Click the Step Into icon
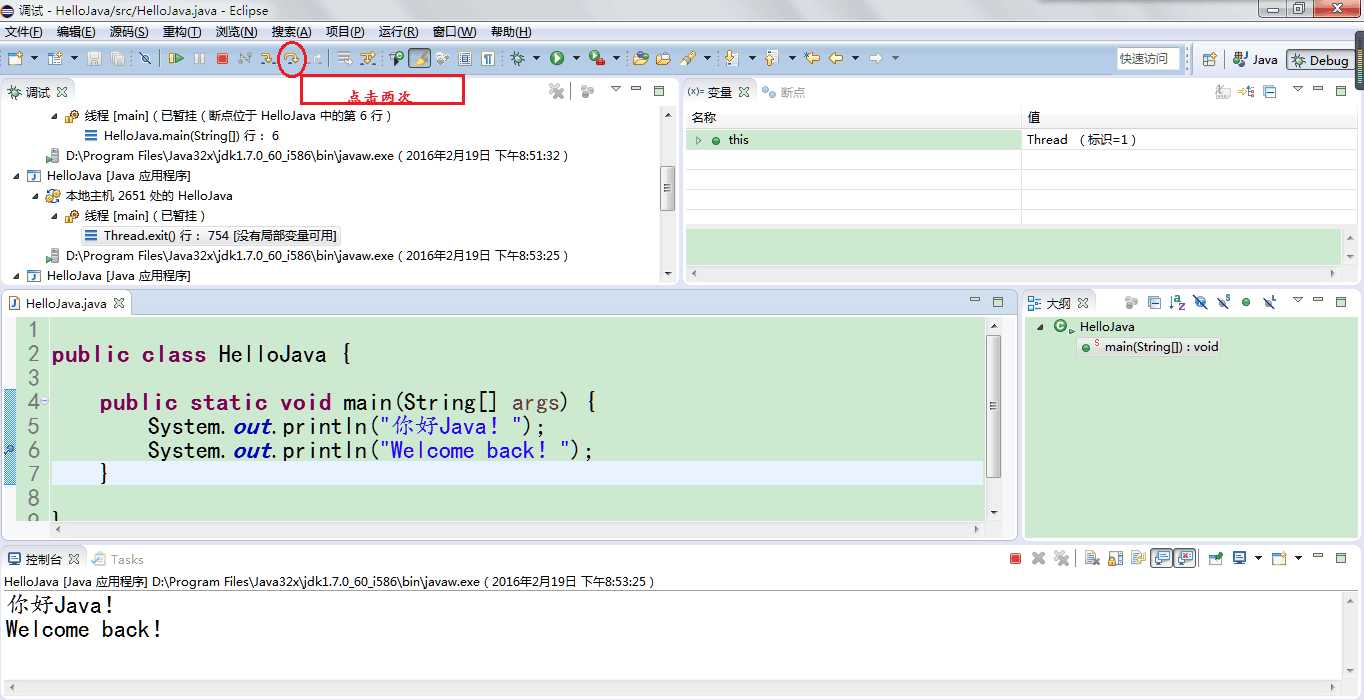This screenshot has width=1364, height=700. pyautogui.click(x=268, y=59)
